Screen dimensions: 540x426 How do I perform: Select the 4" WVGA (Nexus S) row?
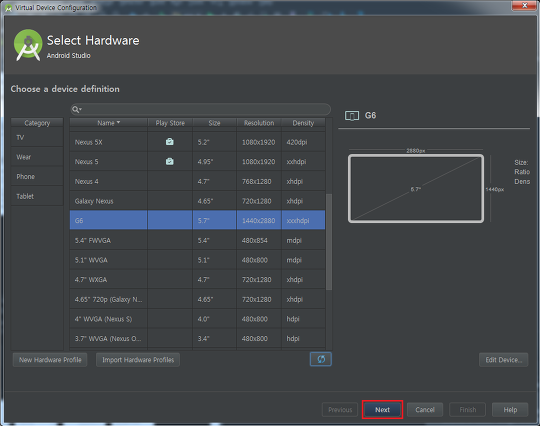coord(197,319)
